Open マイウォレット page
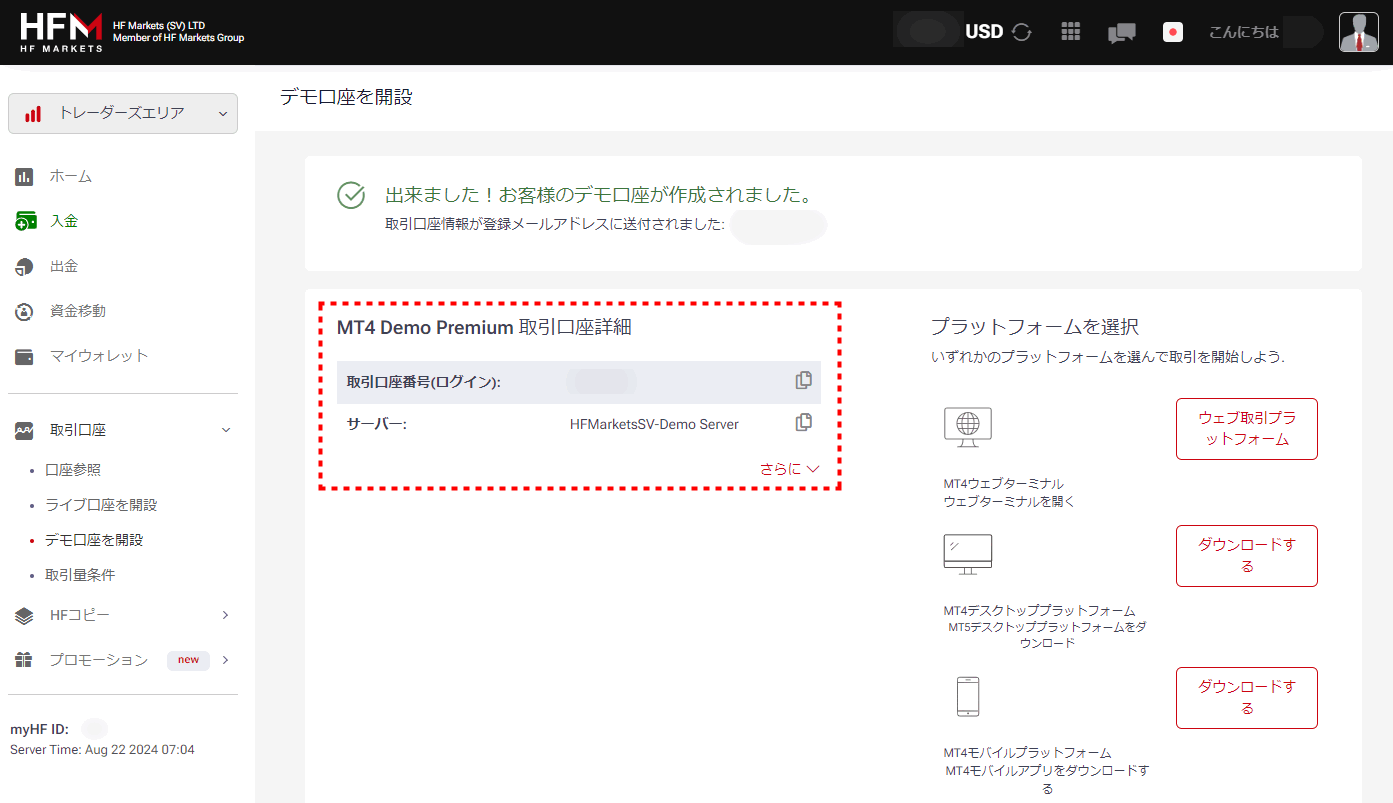1393x803 pixels. coord(99,356)
